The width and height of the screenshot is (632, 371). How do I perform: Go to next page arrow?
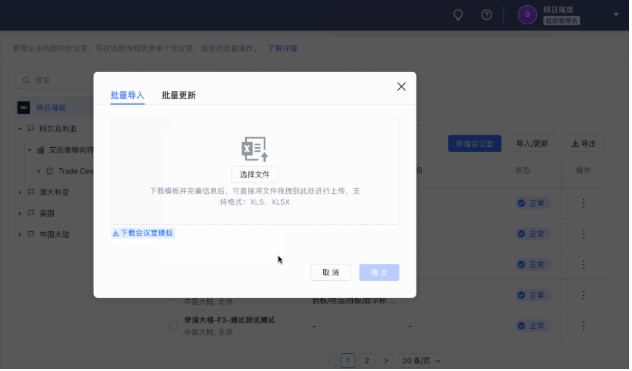click(x=387, y=361)
